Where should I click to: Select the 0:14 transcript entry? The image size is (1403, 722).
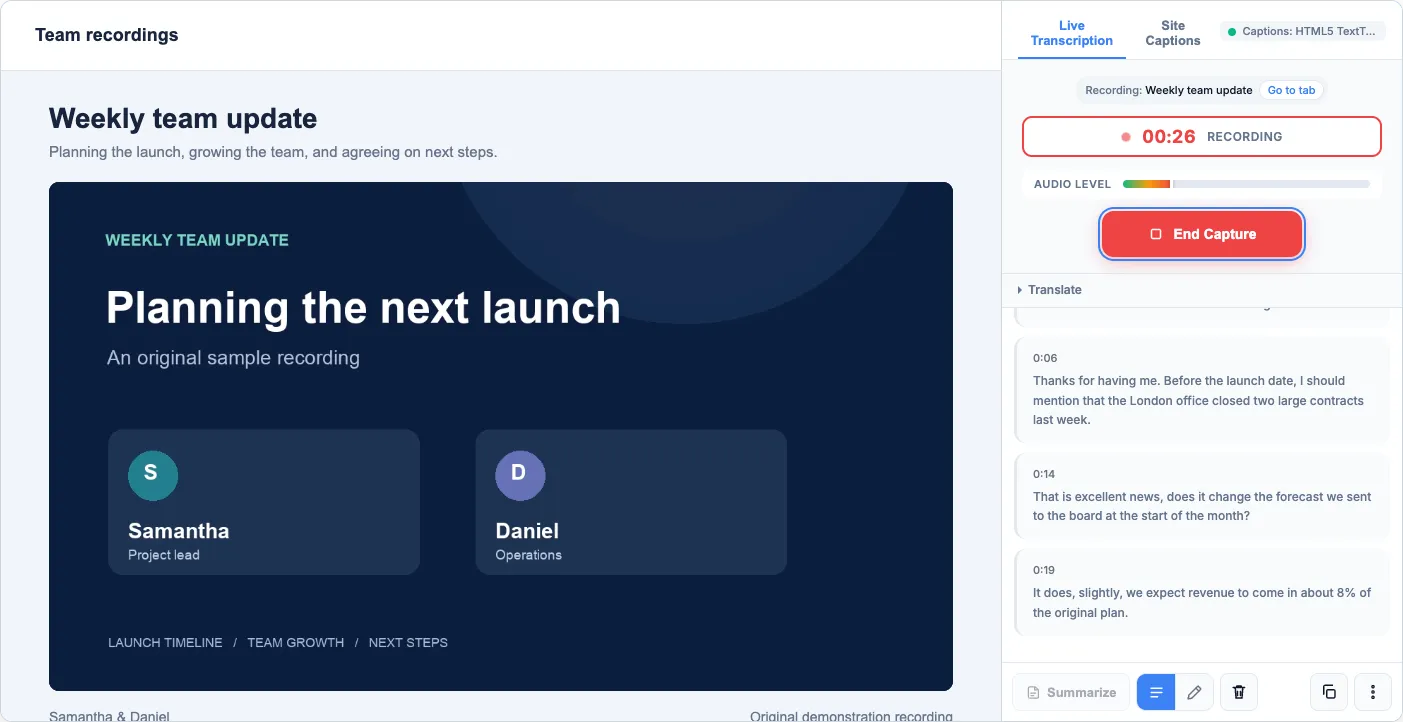pos(1202,495)
